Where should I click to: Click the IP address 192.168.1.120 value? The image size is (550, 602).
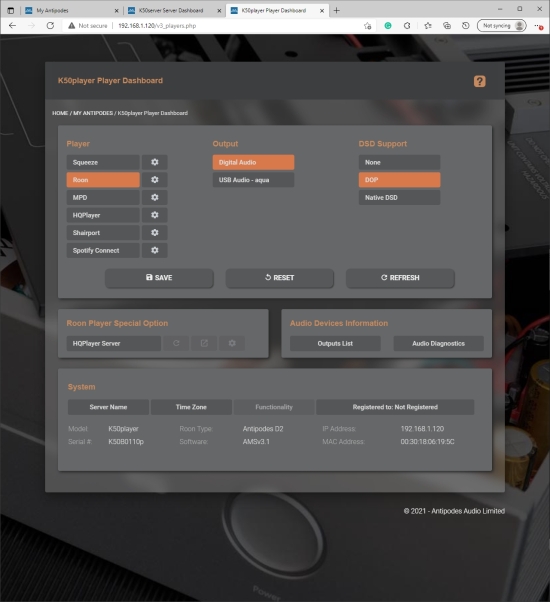click(422, 429)
